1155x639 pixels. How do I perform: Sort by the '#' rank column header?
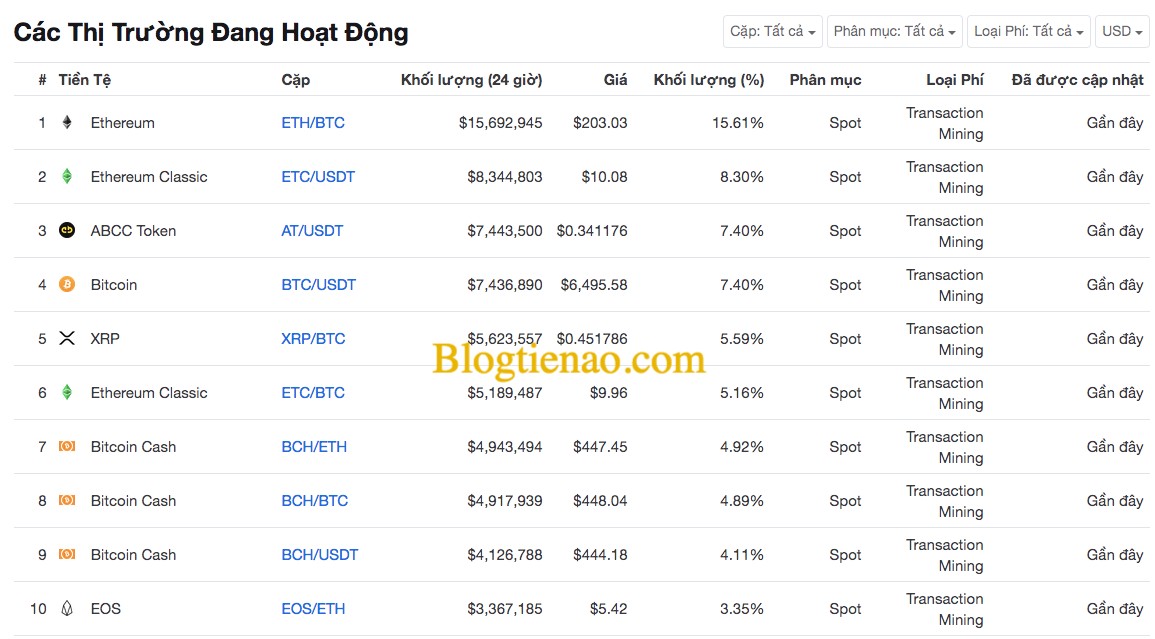[42, 80]
